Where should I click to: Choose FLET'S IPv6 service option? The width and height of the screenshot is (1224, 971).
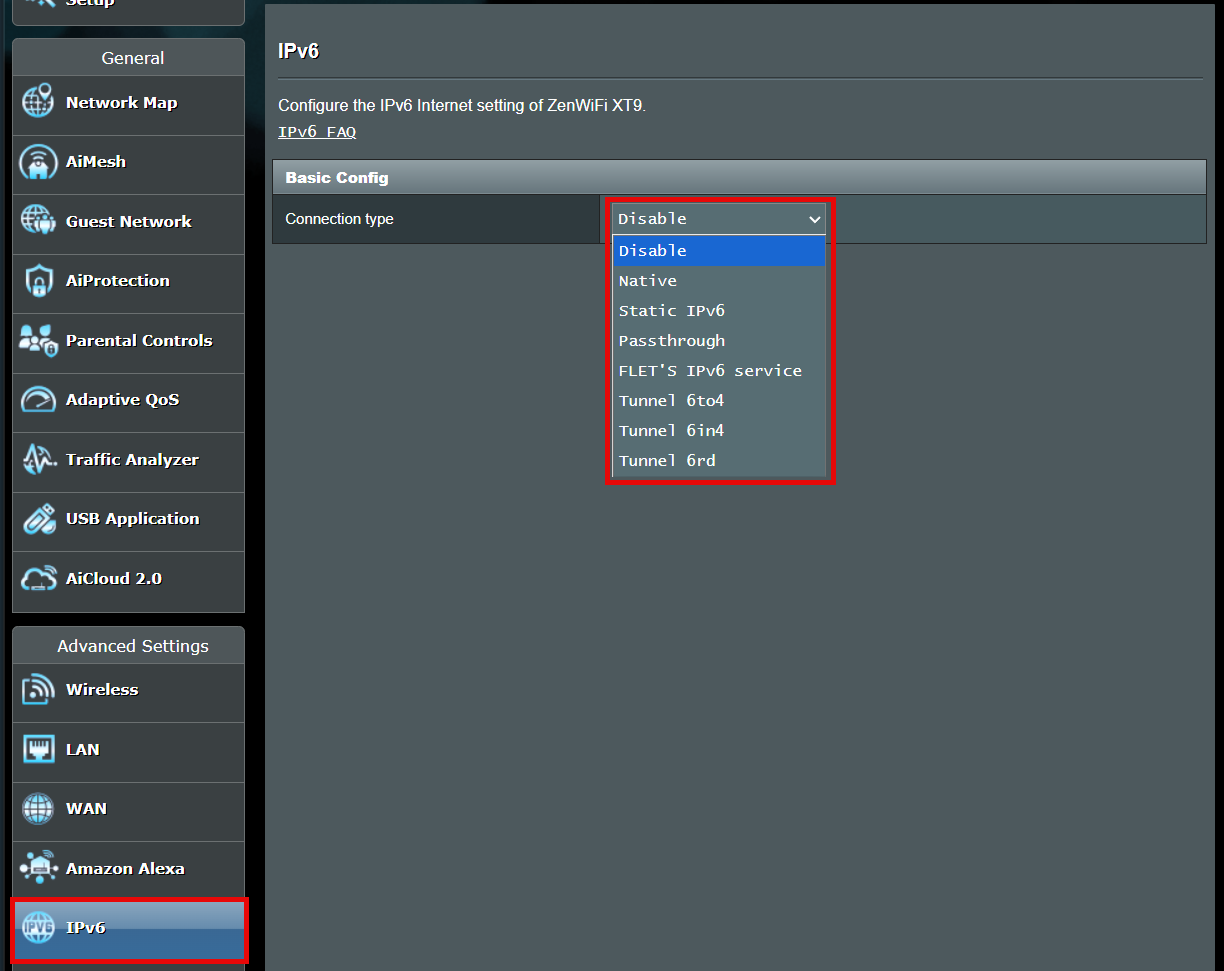[x=710, y=371]
